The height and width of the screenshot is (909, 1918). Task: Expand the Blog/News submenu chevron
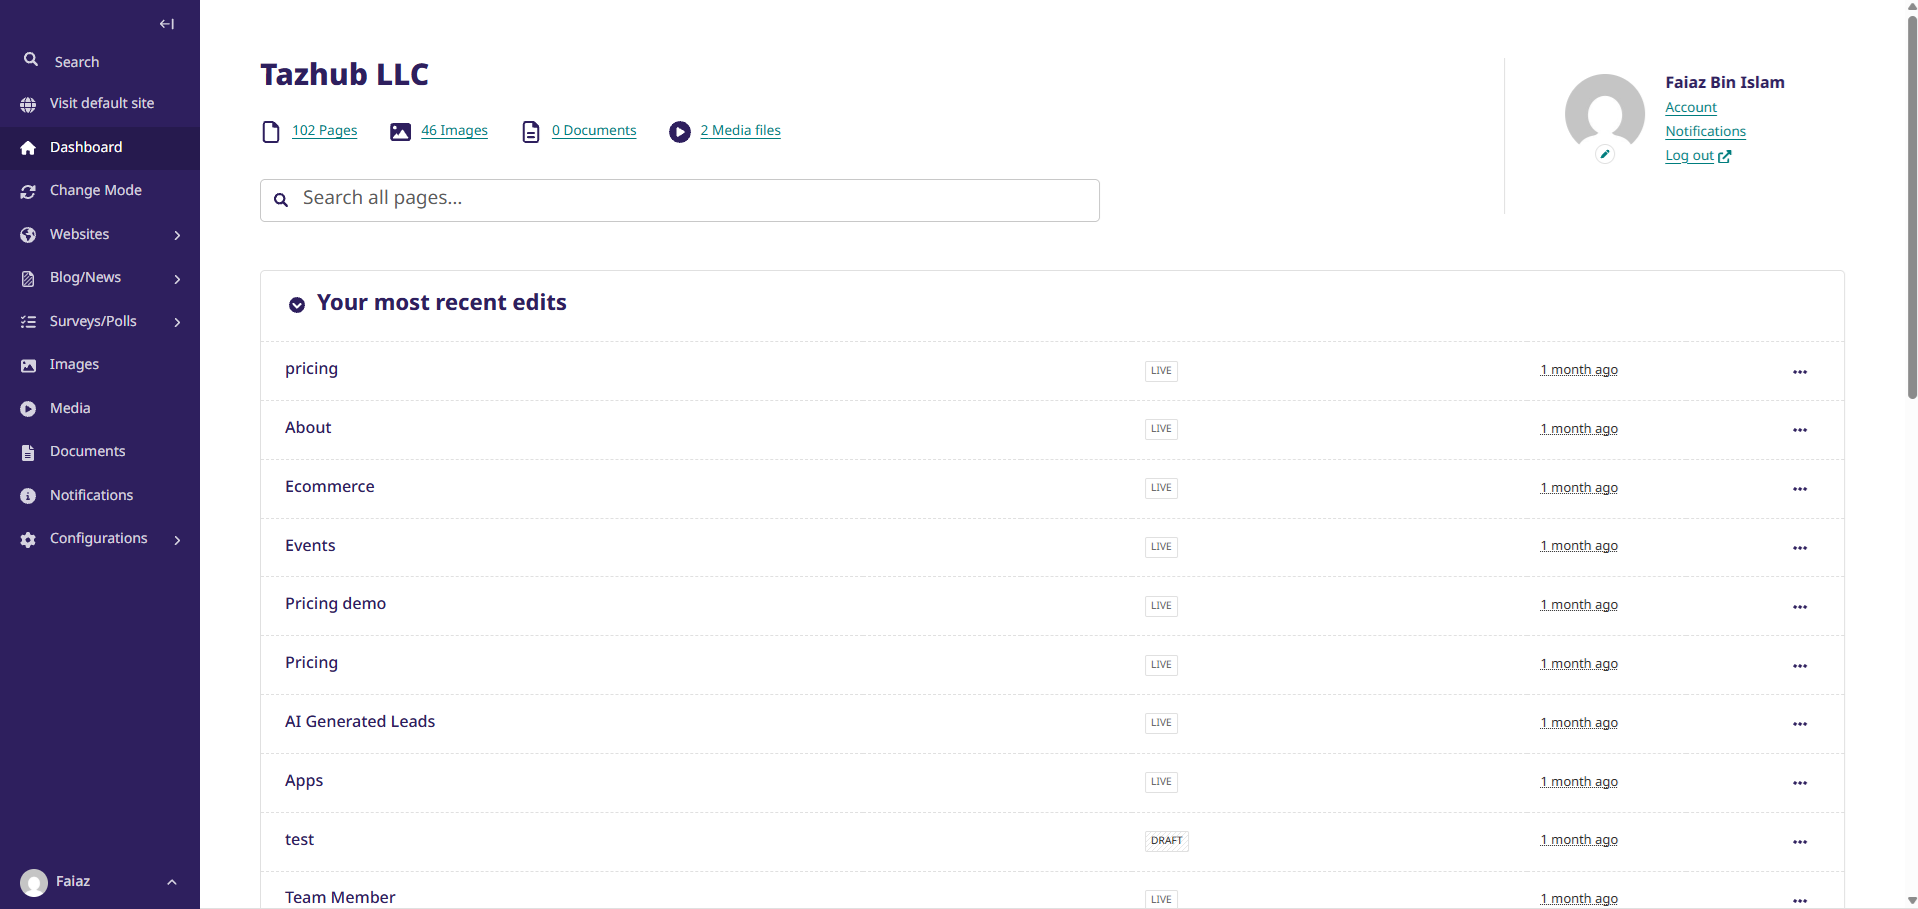[177, 279]
